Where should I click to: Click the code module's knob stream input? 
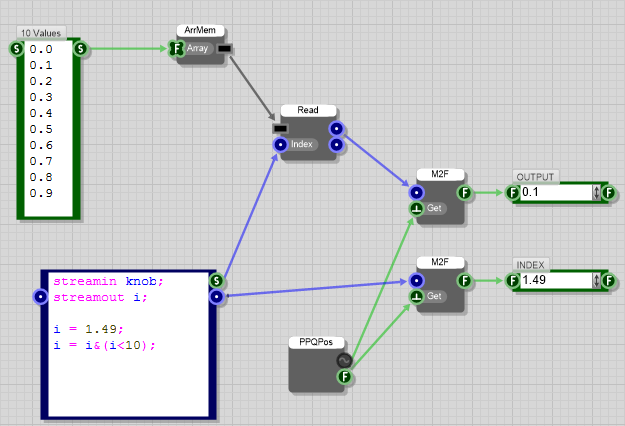click(x=40, y=297)
